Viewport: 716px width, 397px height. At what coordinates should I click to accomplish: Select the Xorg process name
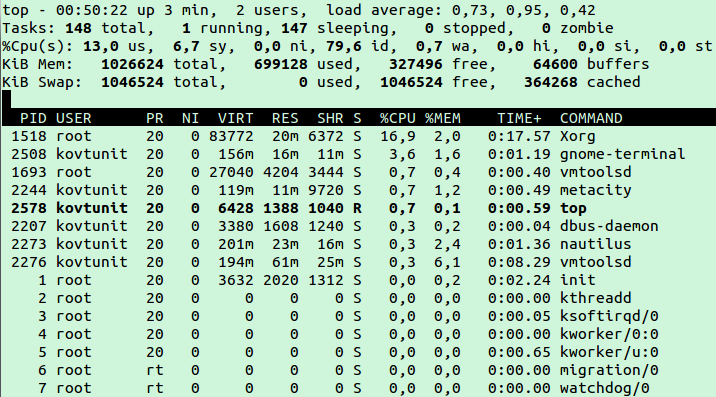[x=578, y=136]
